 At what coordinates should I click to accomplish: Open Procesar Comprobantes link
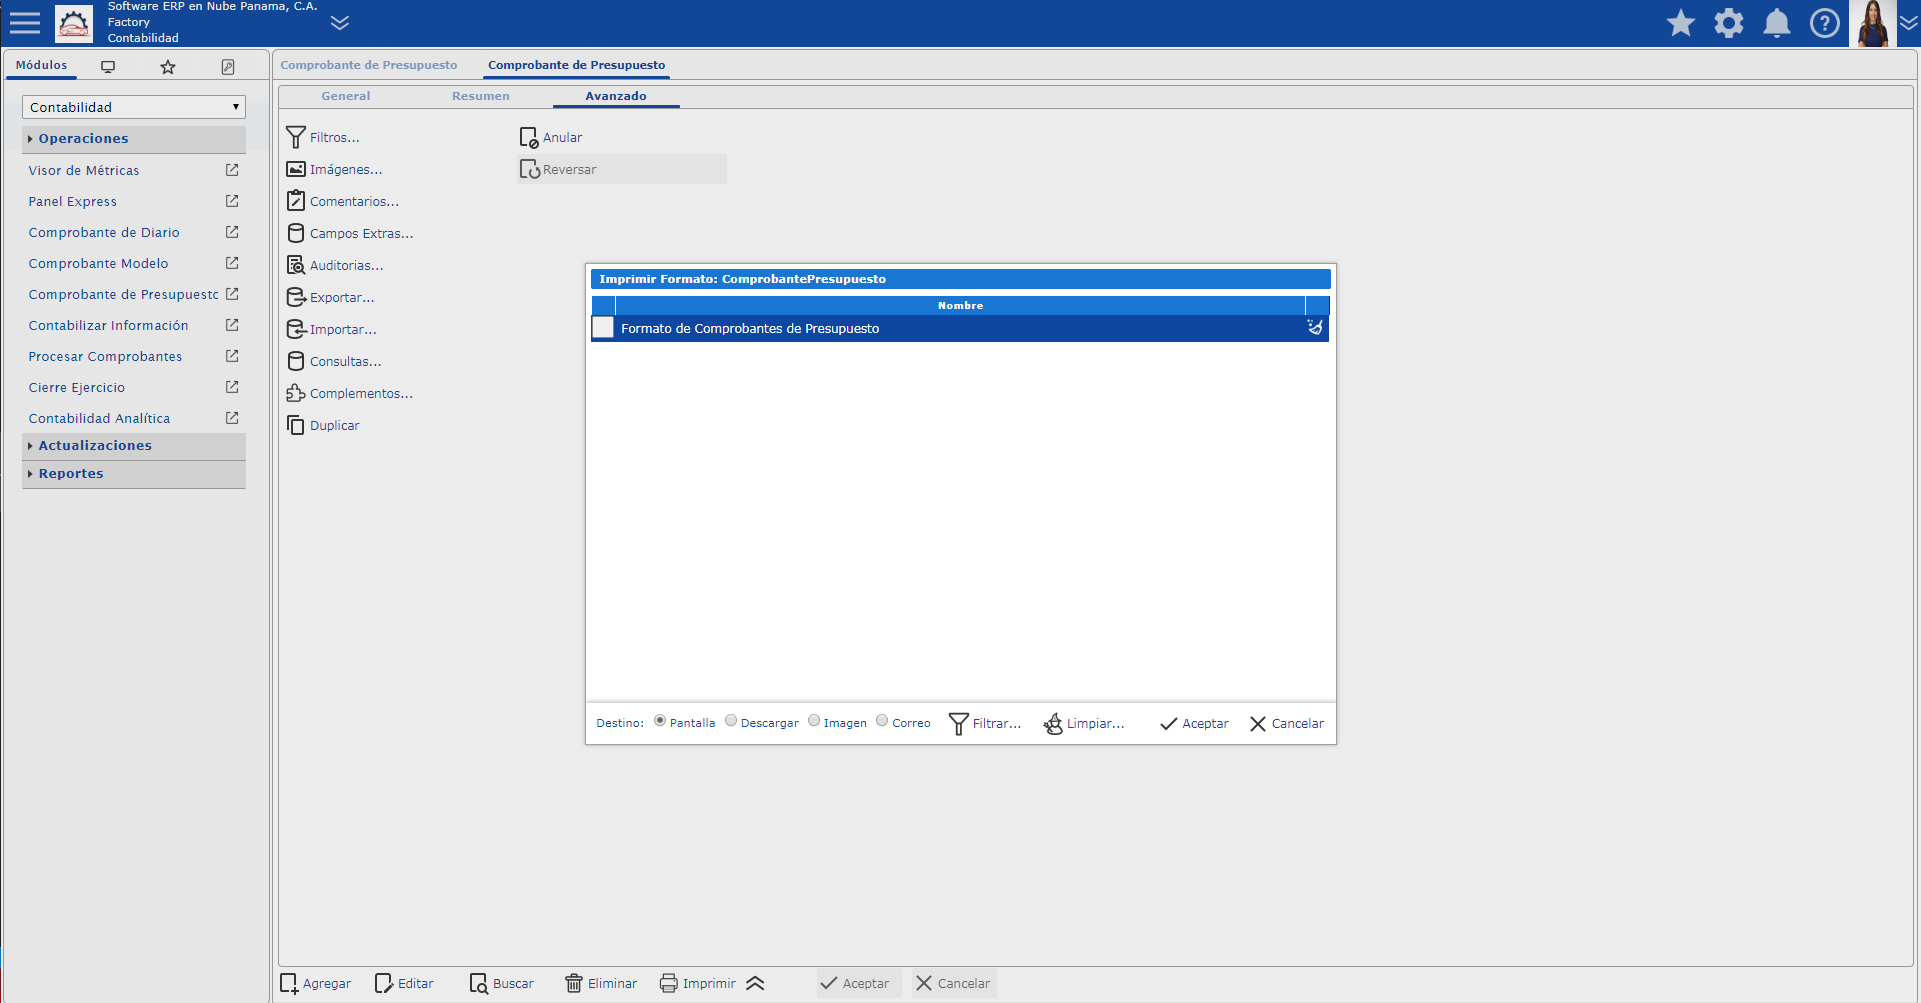(105, 357)
